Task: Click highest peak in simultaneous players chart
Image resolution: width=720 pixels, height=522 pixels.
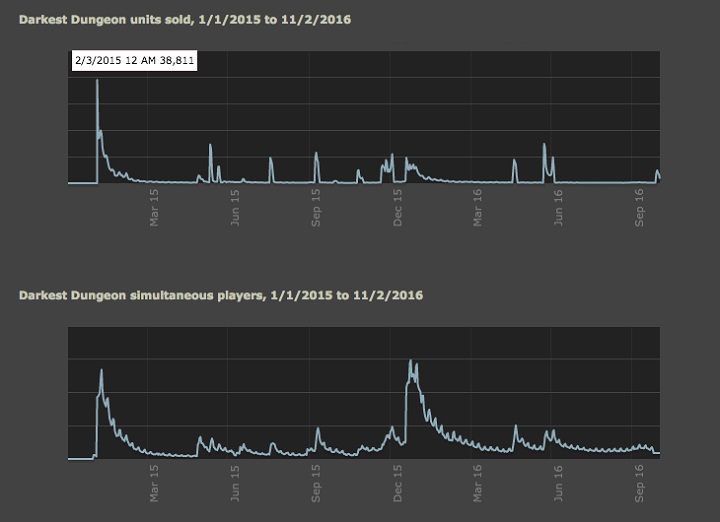Action: [x=411, y=362]
